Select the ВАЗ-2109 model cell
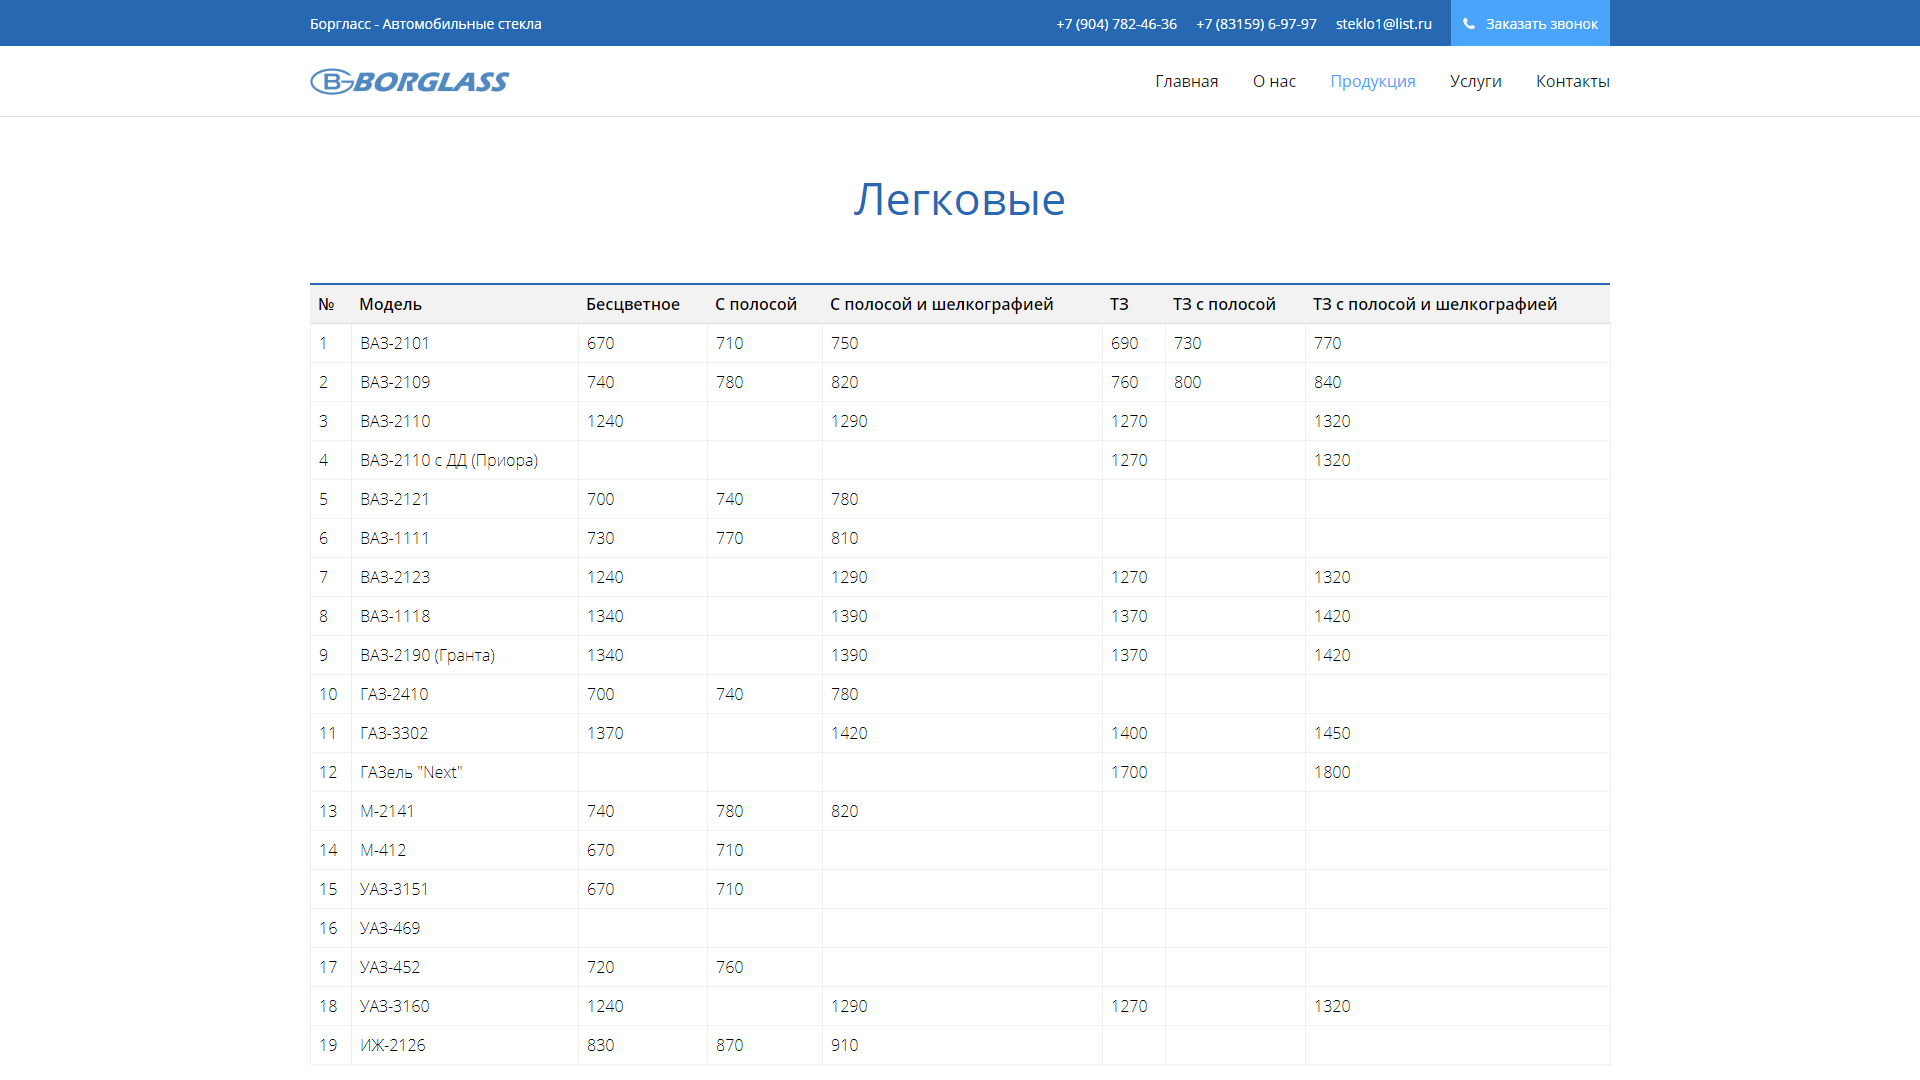1920x1080 pixels. (465, 382)
